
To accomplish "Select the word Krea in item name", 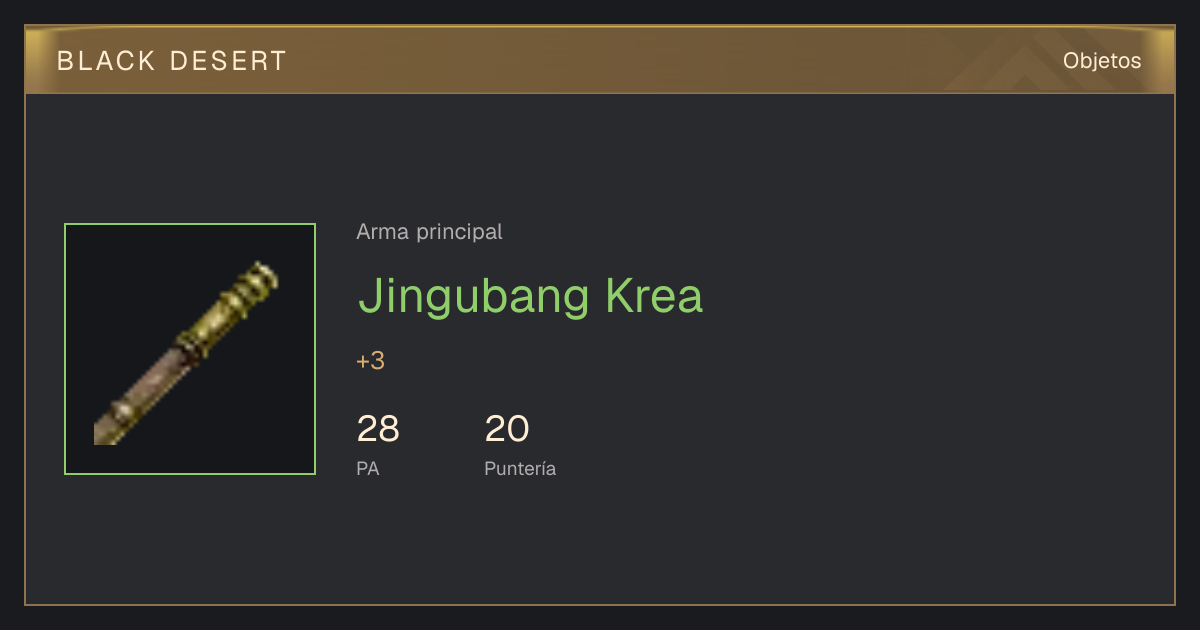I will (x=654, y=296).
